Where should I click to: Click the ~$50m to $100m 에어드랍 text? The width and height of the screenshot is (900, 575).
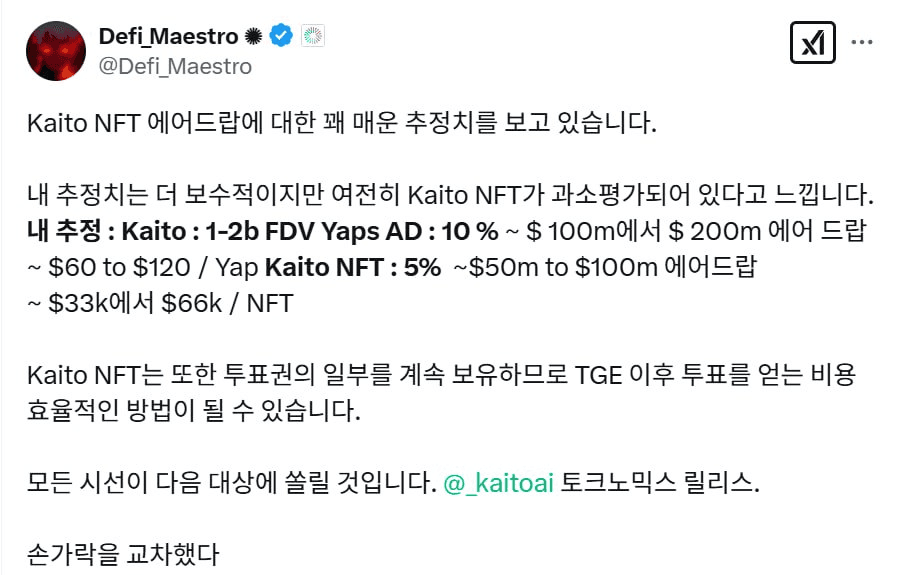point(606,267)
